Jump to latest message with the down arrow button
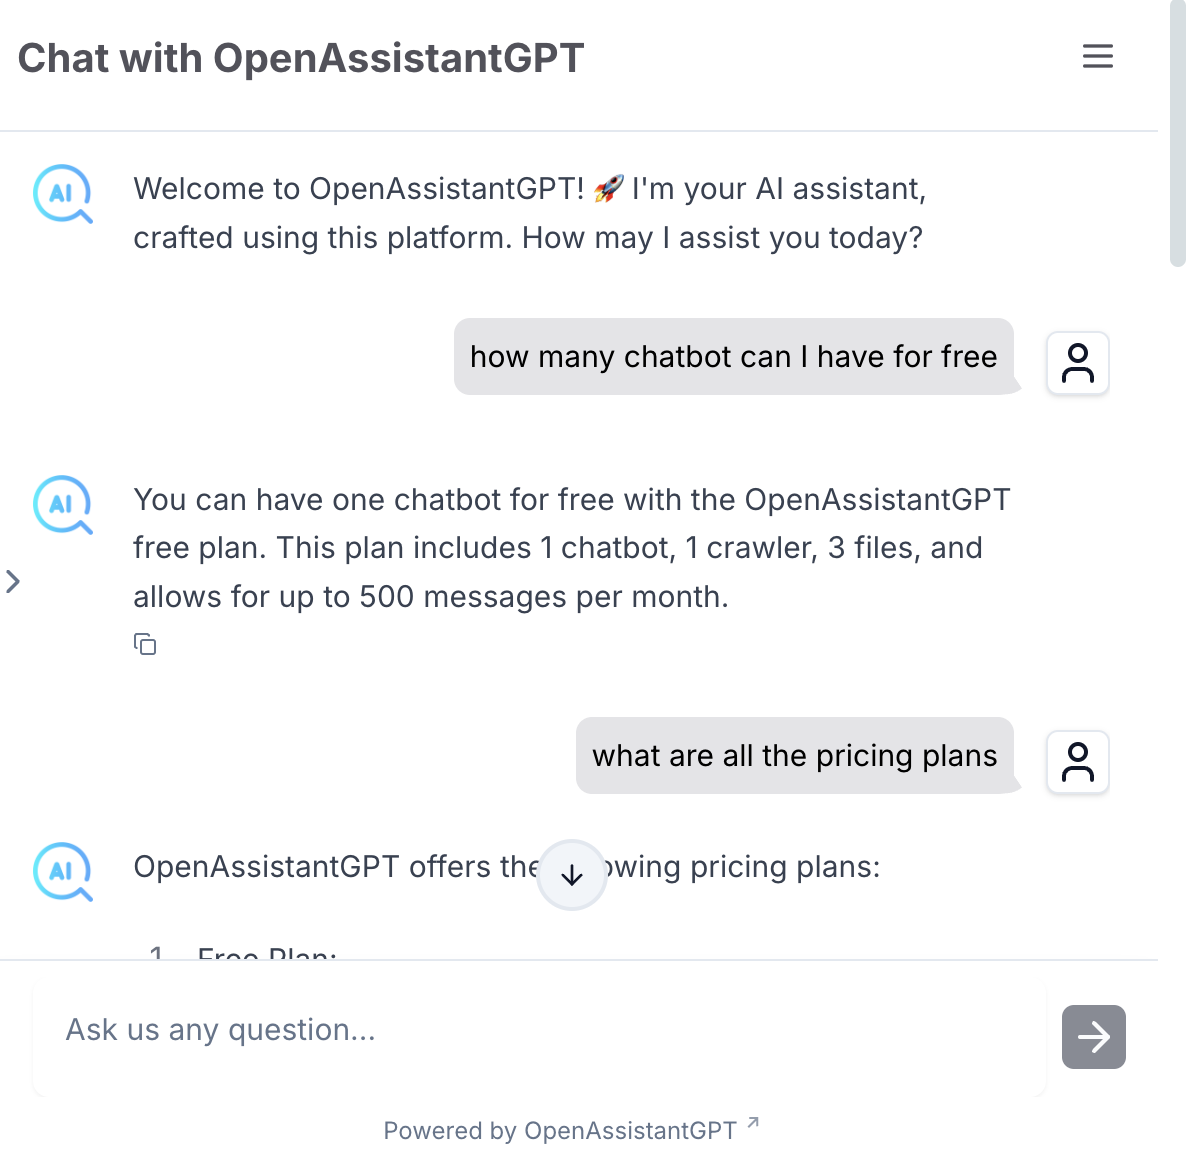Viewport: 1194px width, 1172px height. (x=572, y=875)
